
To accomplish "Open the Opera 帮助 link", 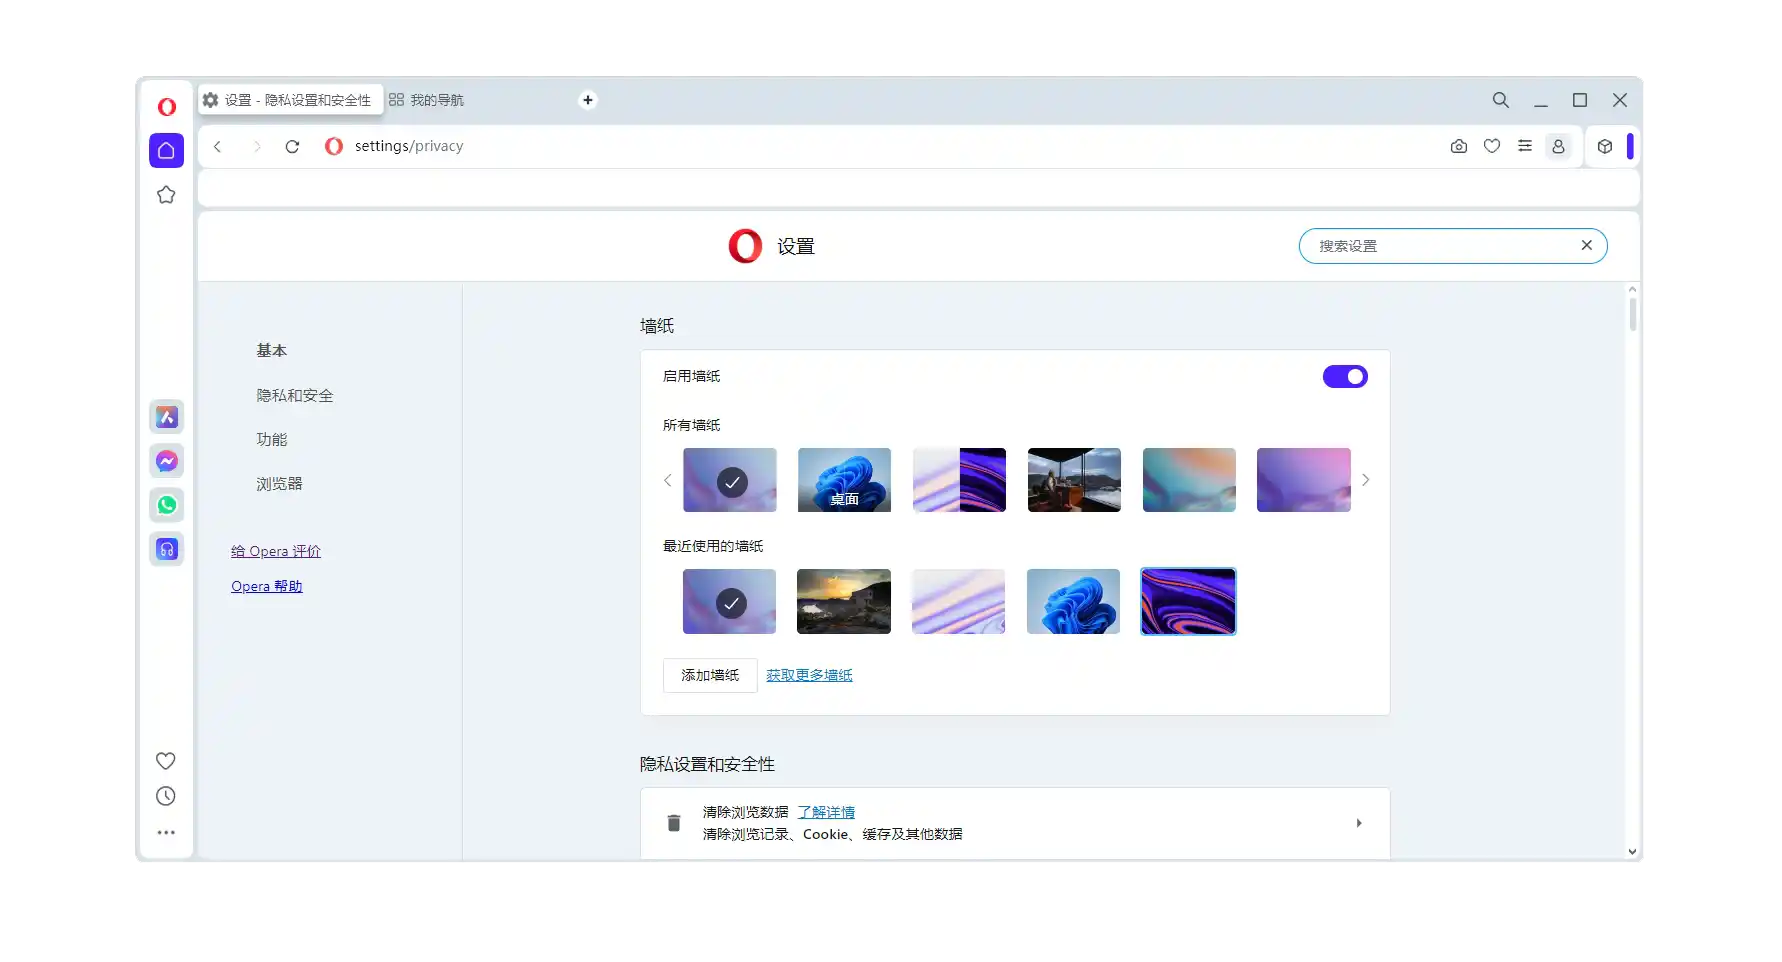I will [x=267, y=587].
